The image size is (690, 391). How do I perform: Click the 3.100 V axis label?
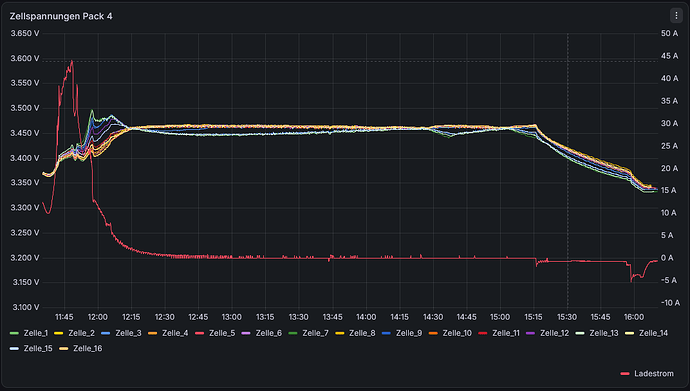(x=25, y=307)
